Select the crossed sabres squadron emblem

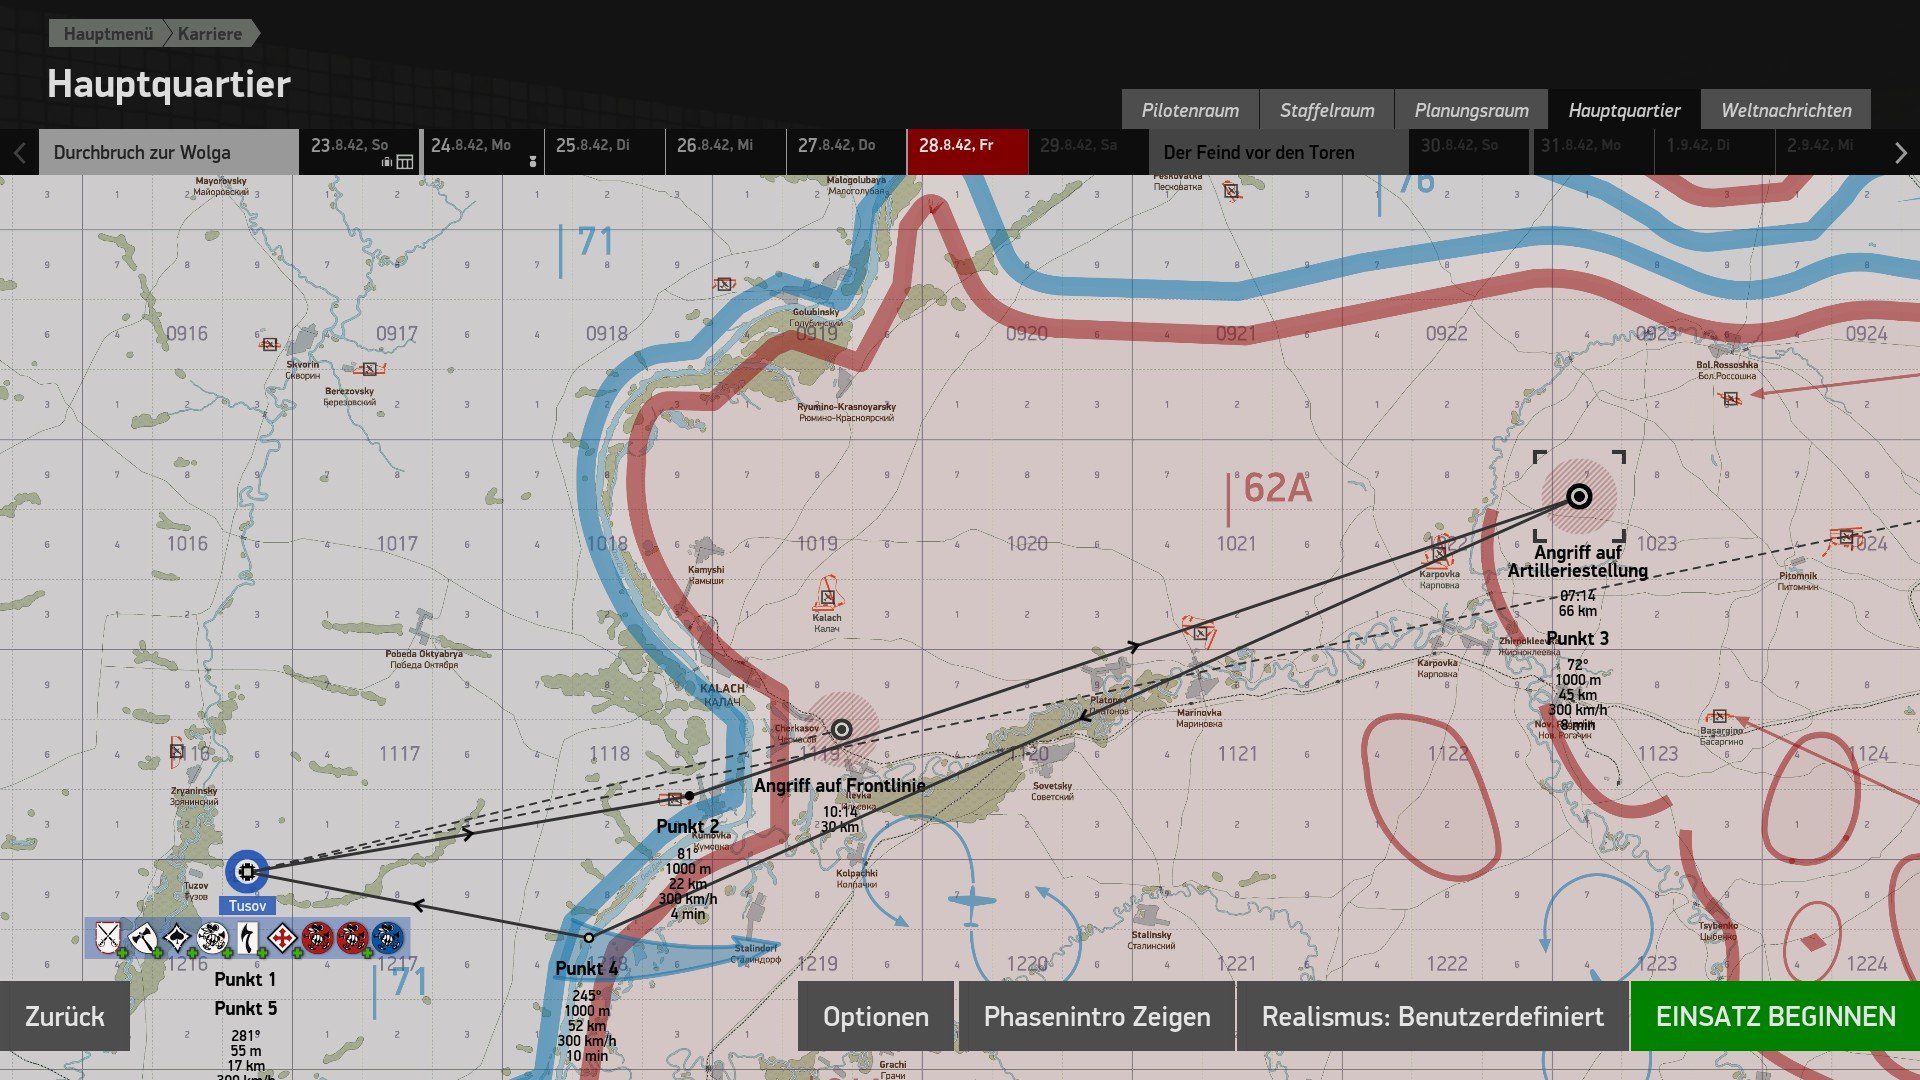coord(107,938)
